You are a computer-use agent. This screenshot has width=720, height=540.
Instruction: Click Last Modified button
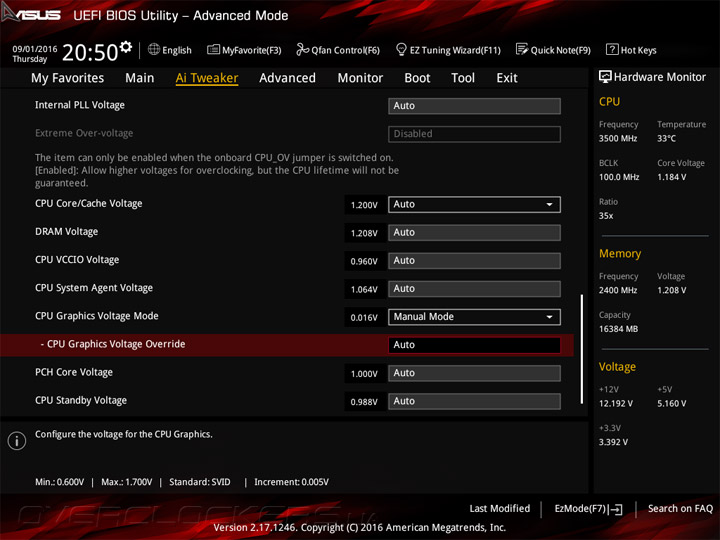click(500, 509)
